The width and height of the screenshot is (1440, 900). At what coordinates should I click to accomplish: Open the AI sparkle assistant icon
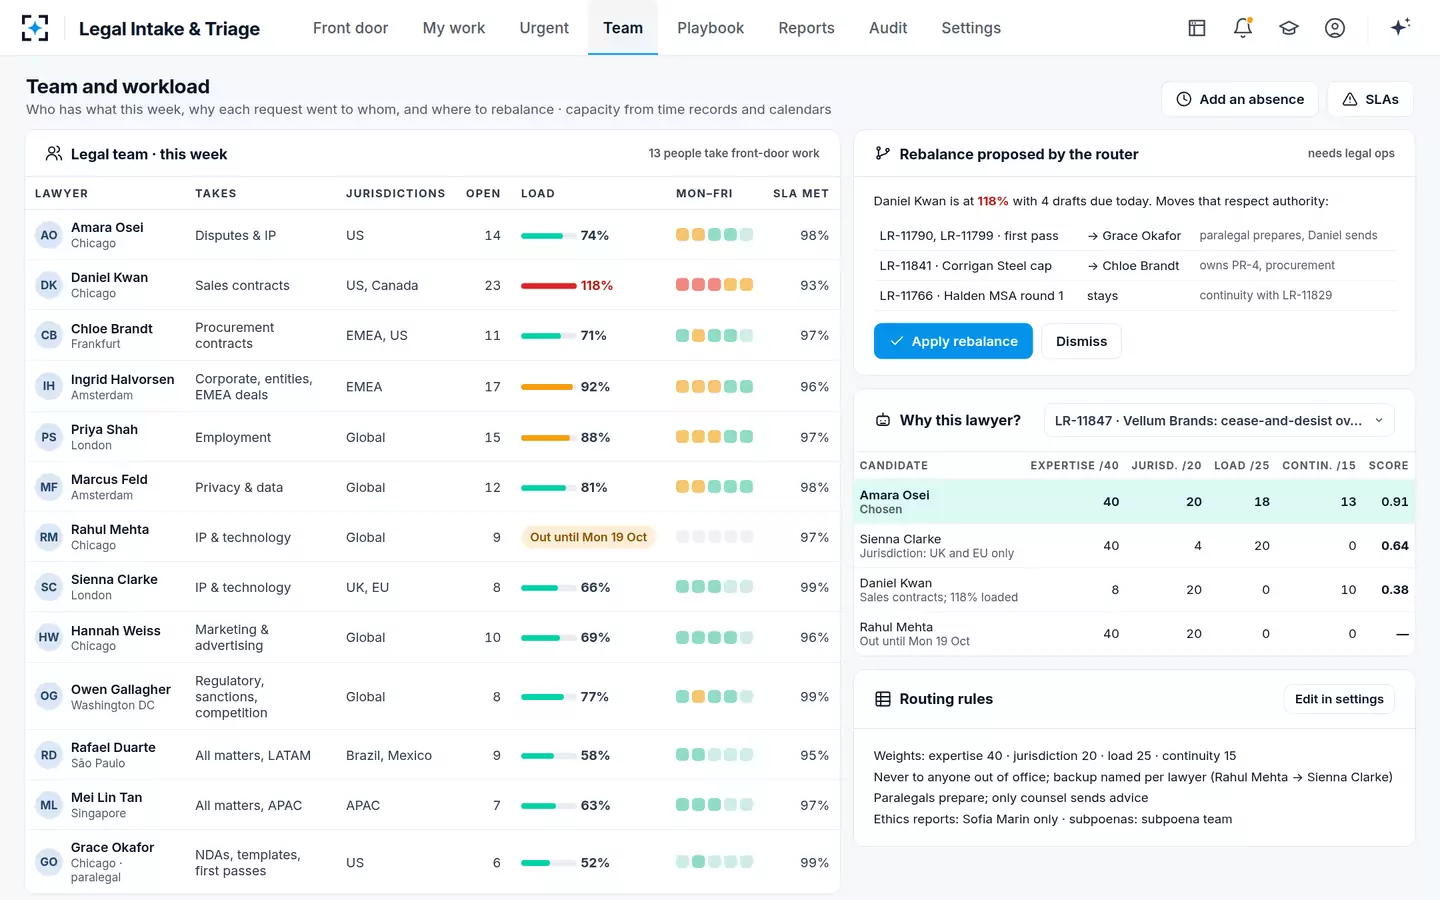click(x=1400, y=27)
